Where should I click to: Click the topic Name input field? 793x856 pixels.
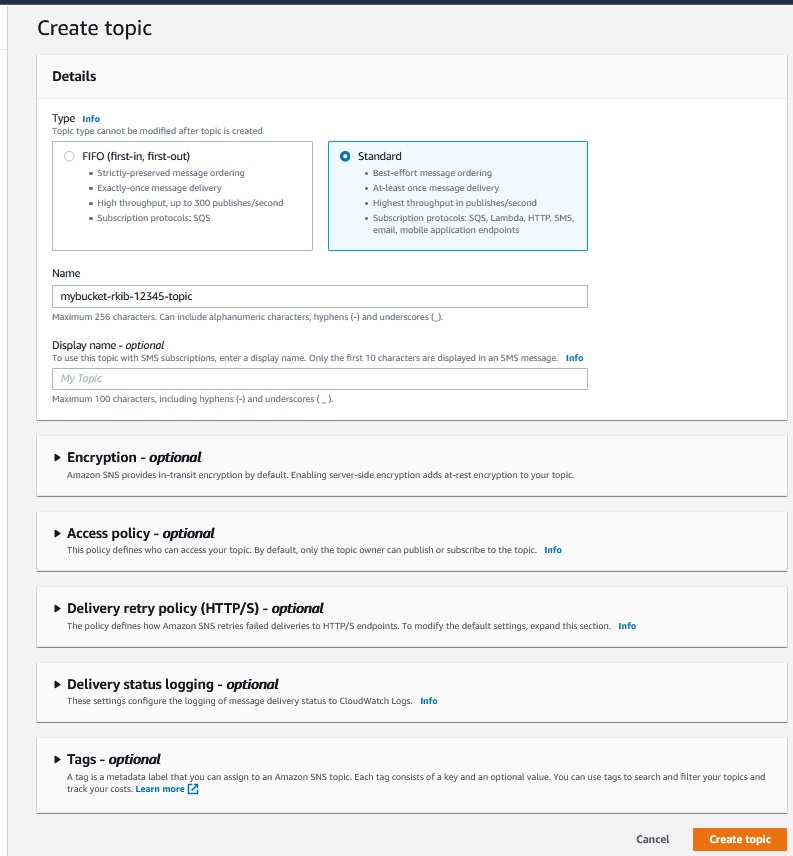(x=319, y=297)
